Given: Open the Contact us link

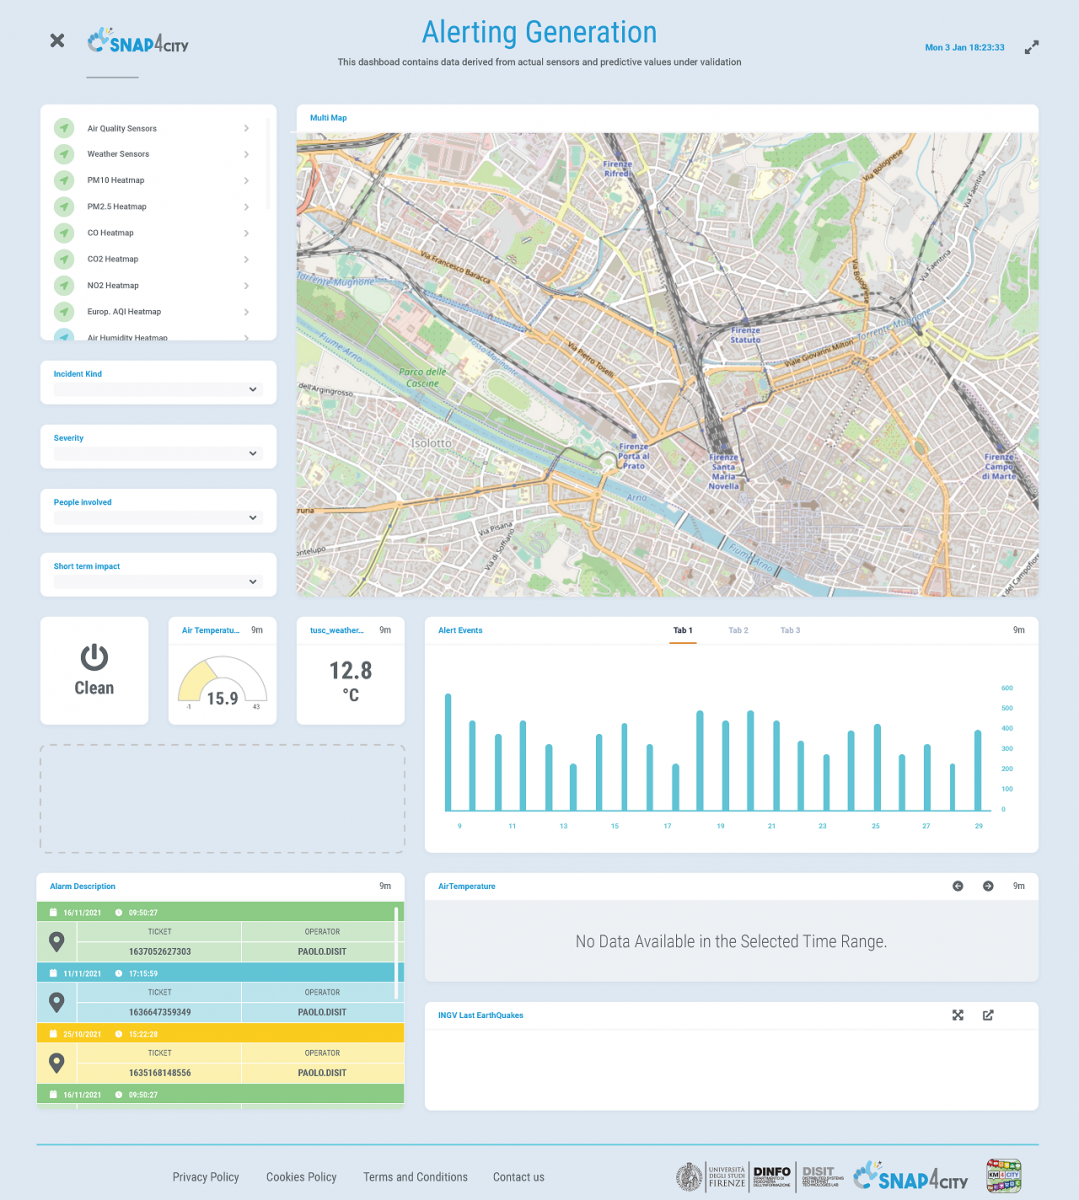Looking at the screenshot, I should click(x=518, y=1177).
